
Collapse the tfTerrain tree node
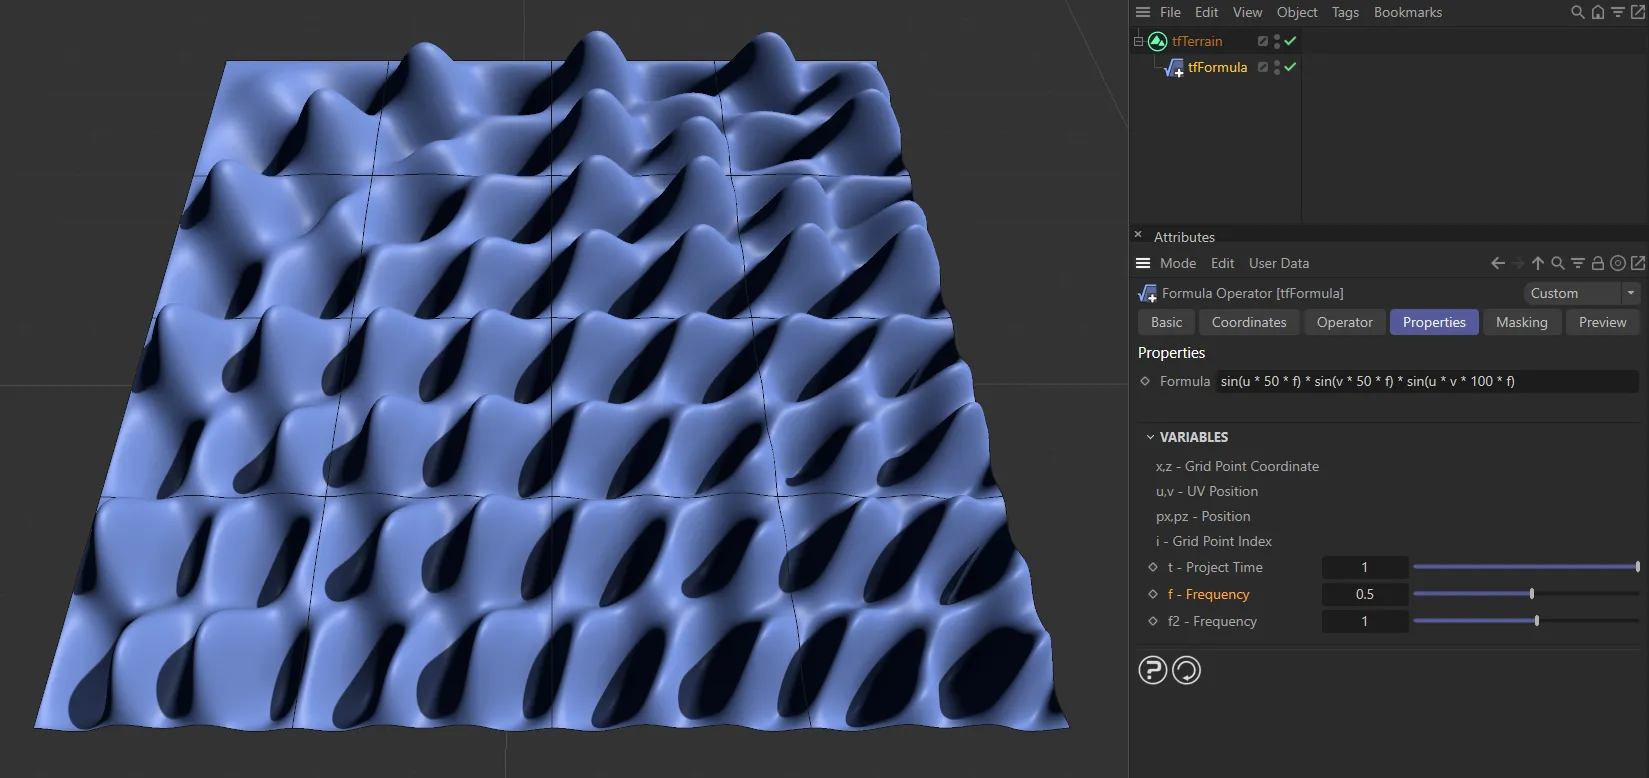pos(1138,41)
